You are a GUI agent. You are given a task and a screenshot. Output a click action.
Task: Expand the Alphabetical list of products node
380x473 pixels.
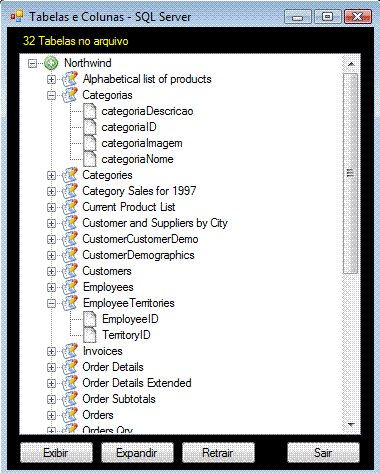(51, 79)
